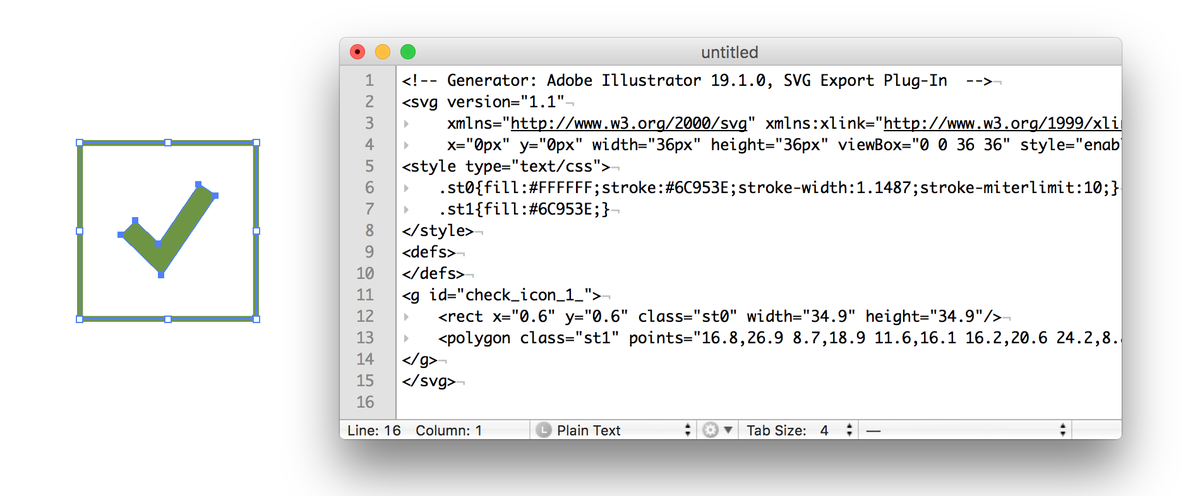Click the Generator: Adobe Illustrator comment line

699,81
